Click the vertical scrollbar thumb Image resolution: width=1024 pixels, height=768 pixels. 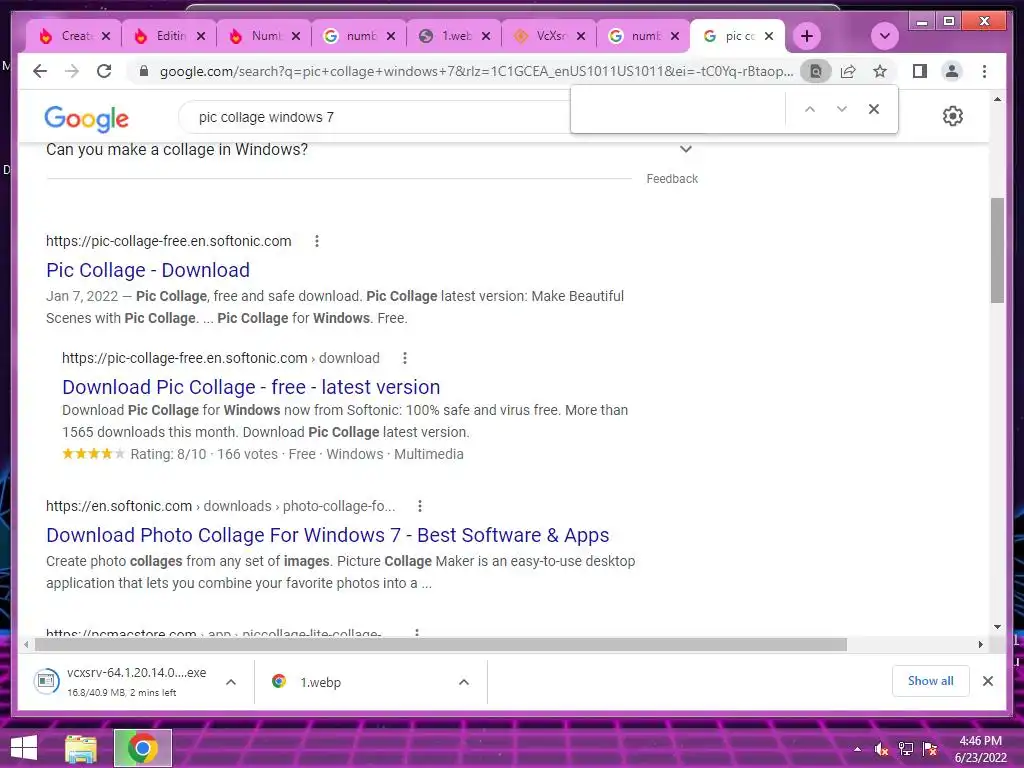[x=997, y=250]
